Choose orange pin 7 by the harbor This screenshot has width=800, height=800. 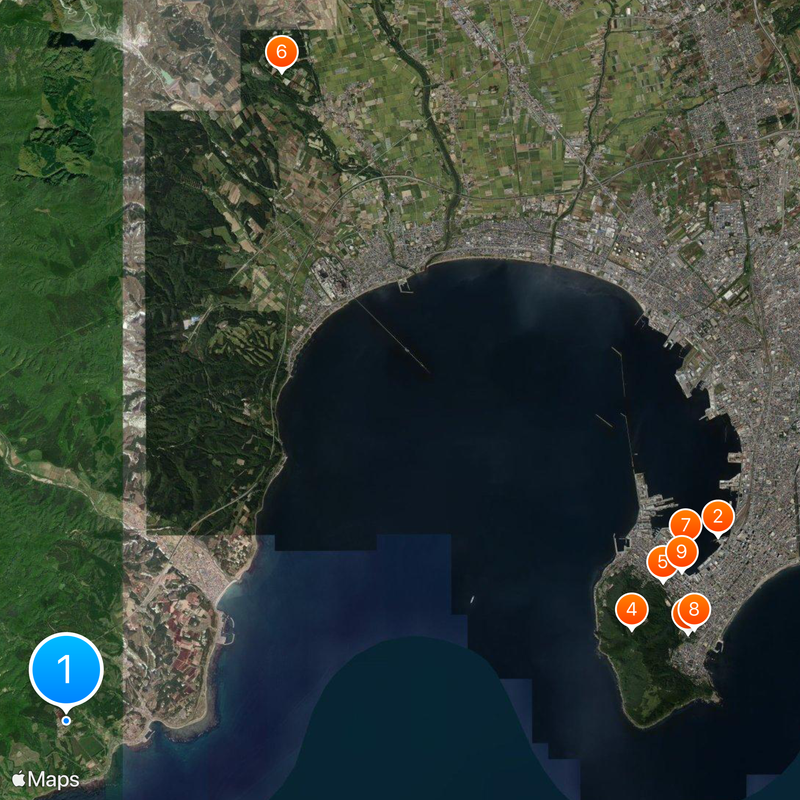coord(685,525)
